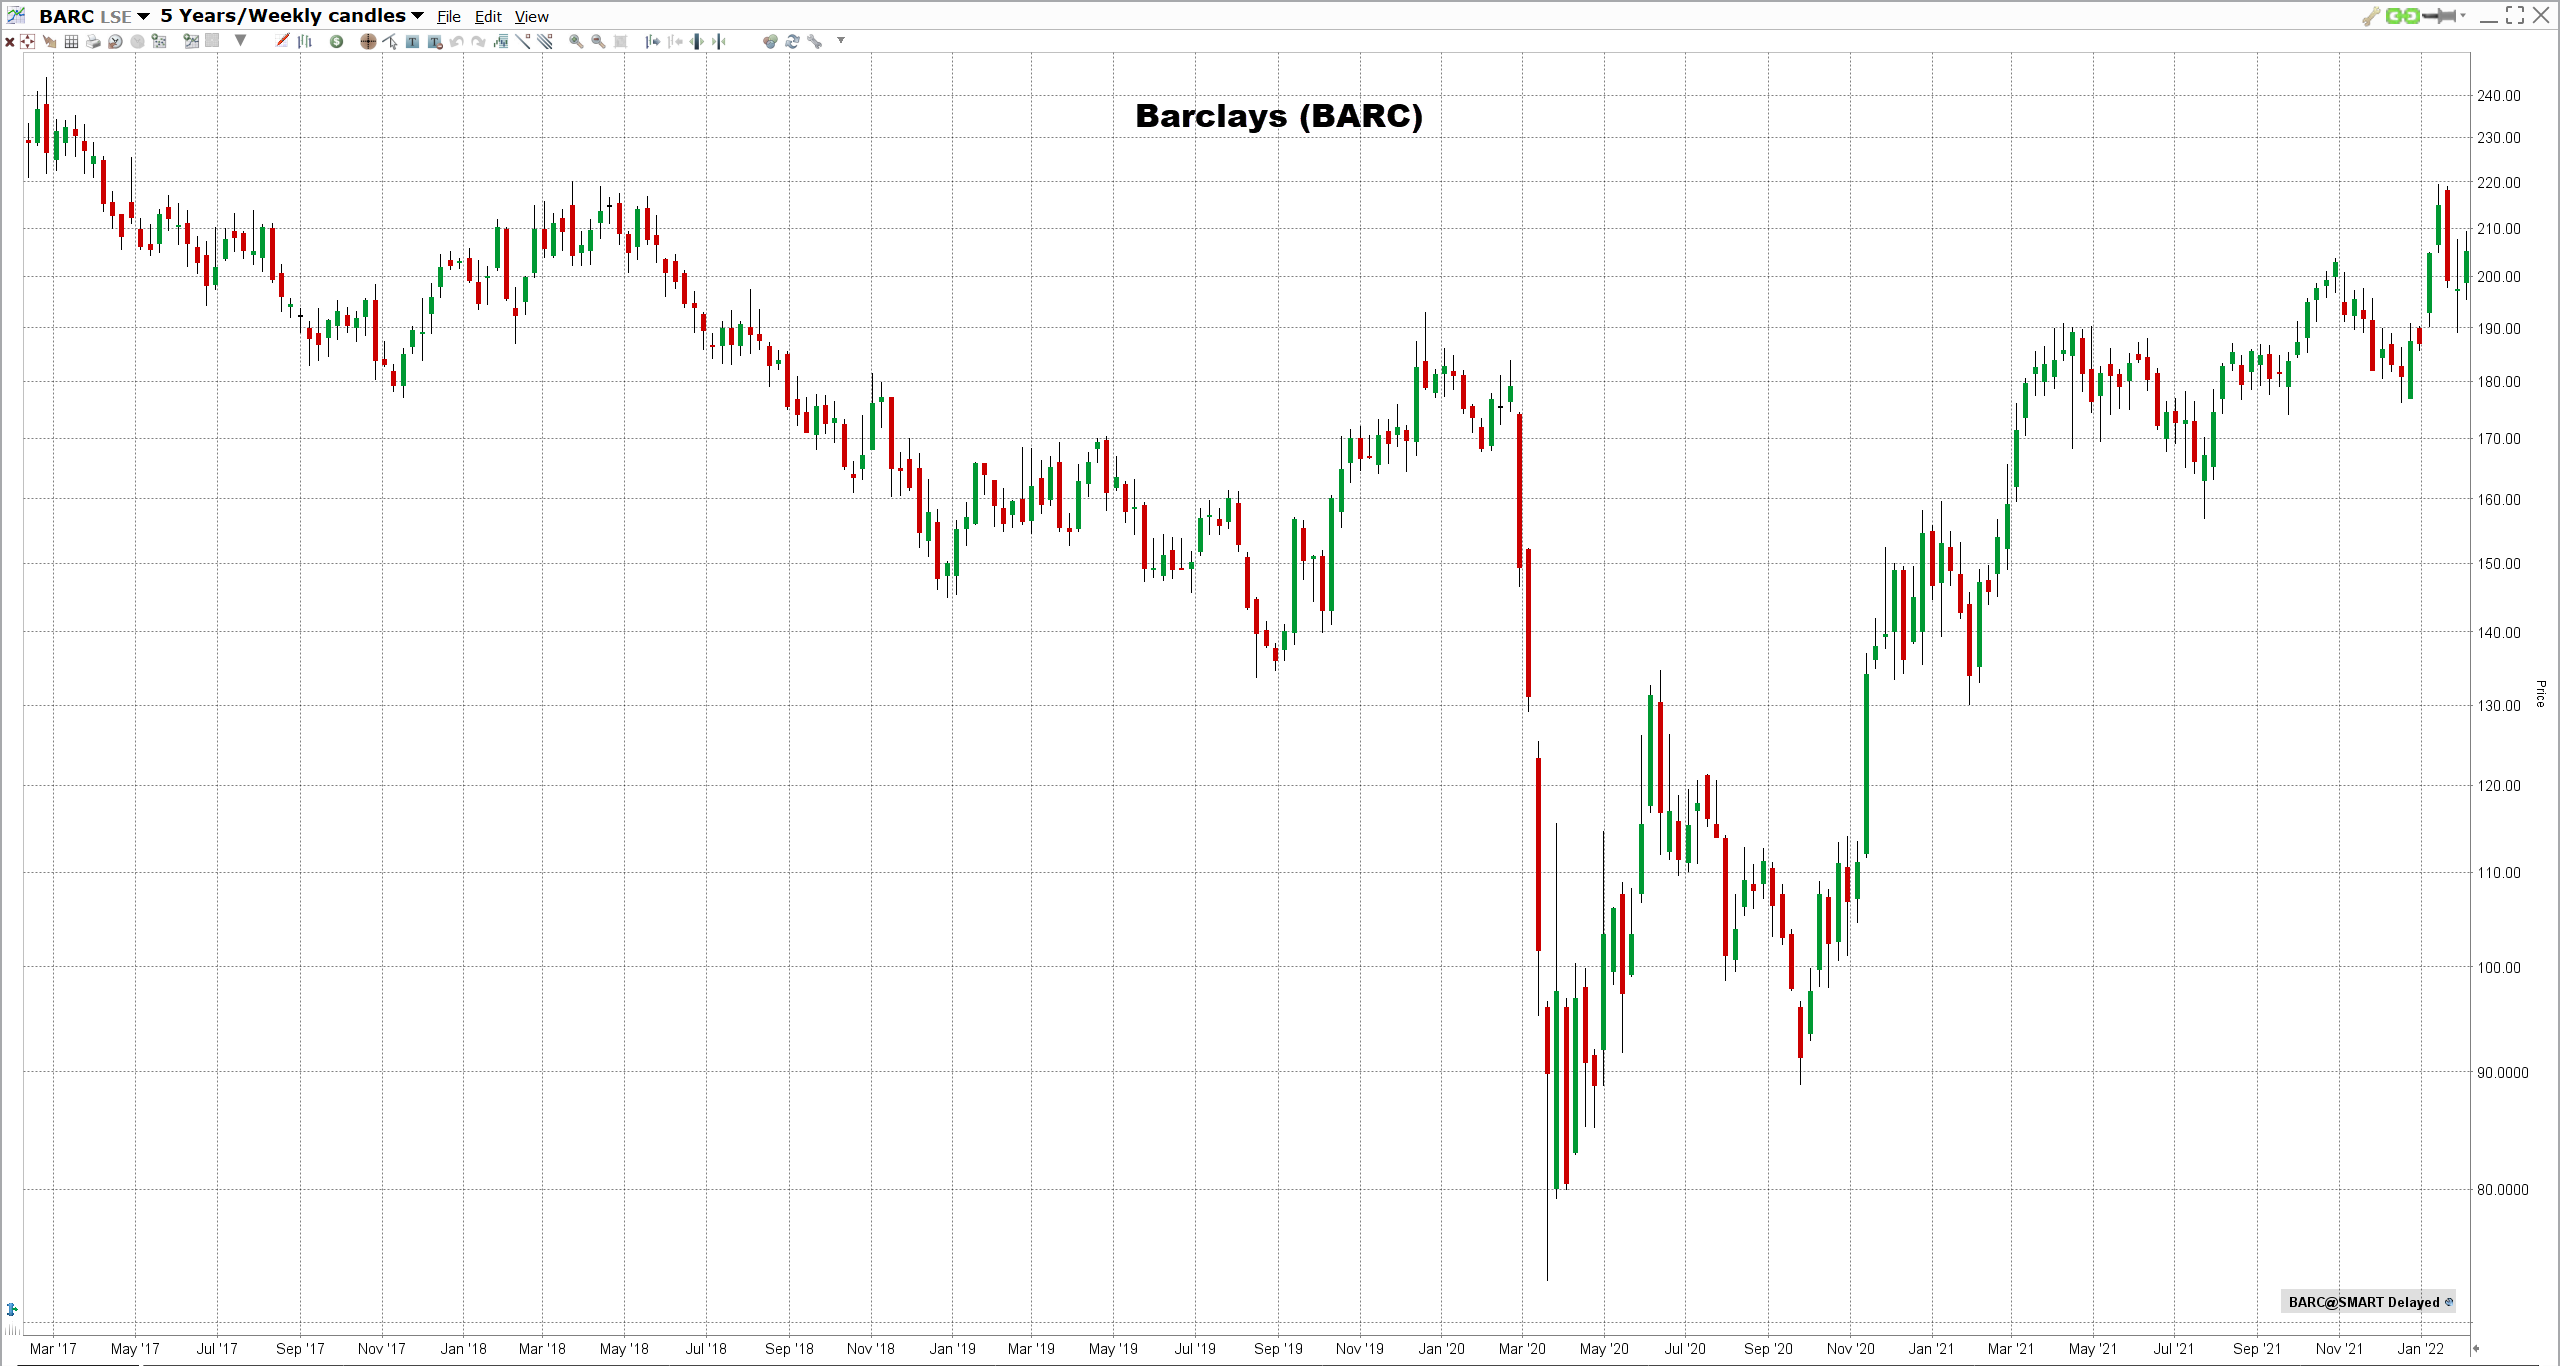Image resolution: width=2560 pixels, height=1366 pixels.
Task: Click the green dollar sign icon
Action: (x=337, y=42)
